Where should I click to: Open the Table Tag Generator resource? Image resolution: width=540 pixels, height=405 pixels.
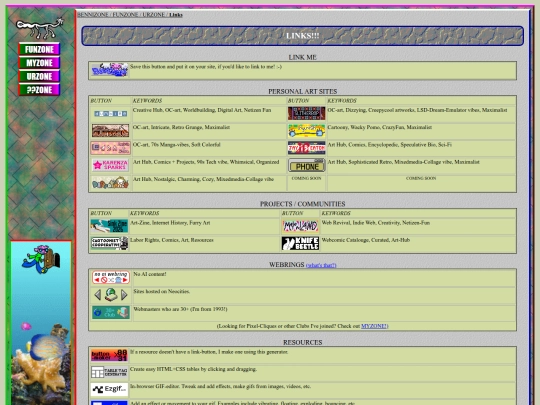110,372
